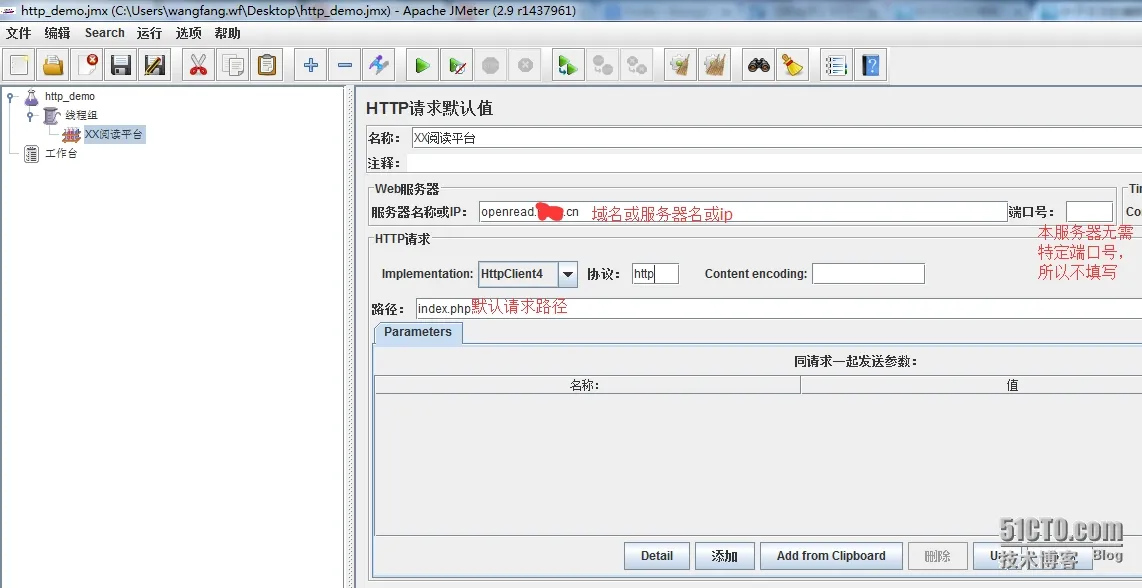Collapse the 线程组 tree node
Viewport: 1142px width, 588px height.
(30, 115)
